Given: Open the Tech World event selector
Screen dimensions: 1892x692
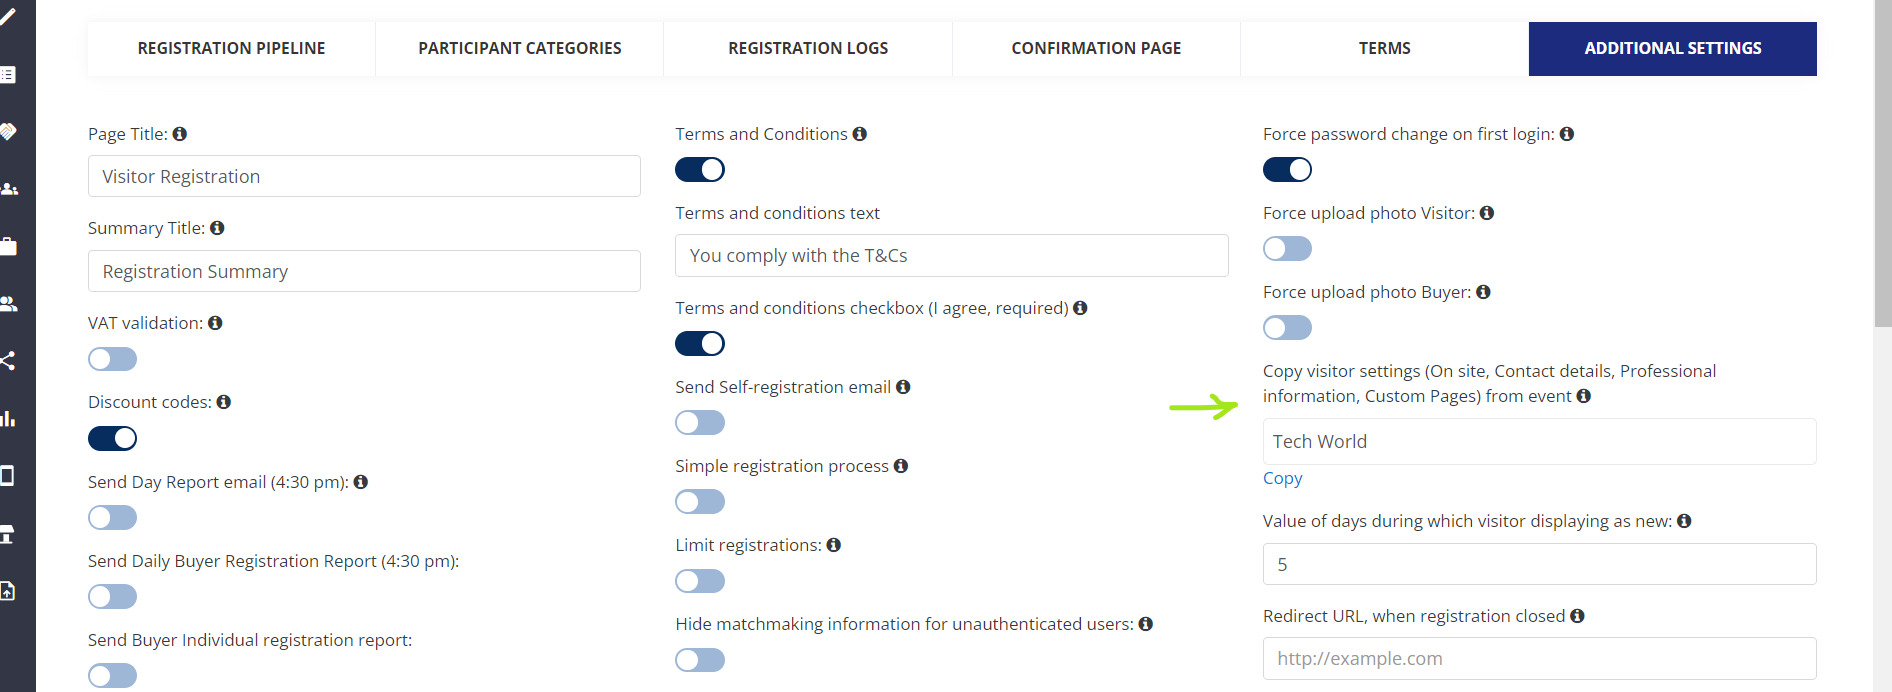Looking at the screenshot, I should tap(1539, 441).
